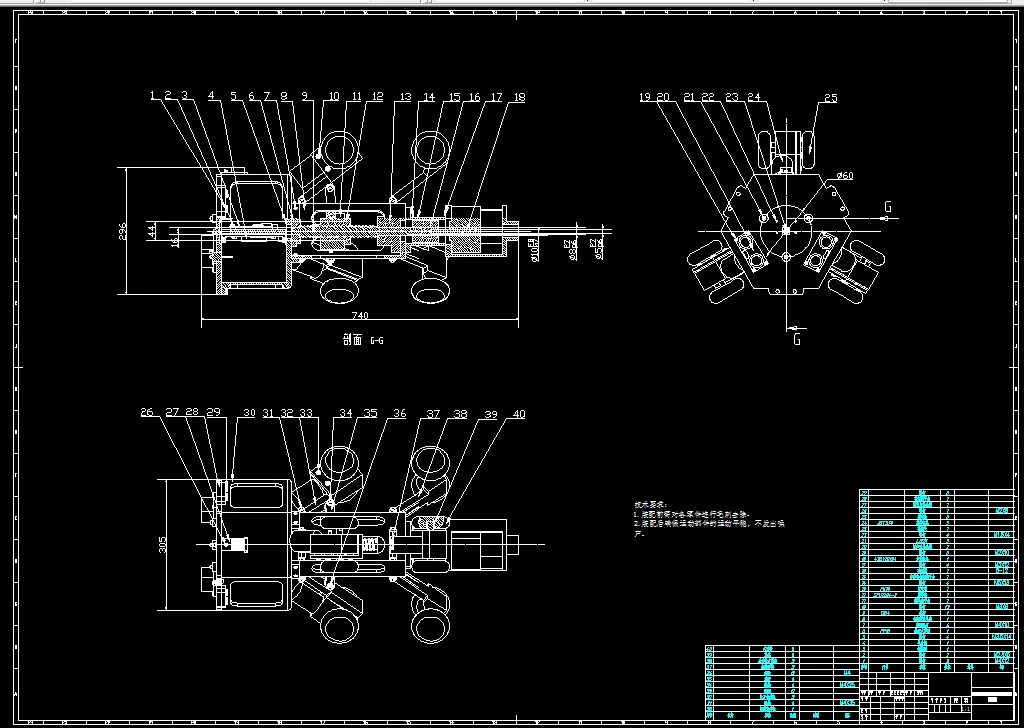The width and height of the screenshot is (1024, 728).
Task: Click the ø60 diameter dimension text
Action: [844, 176]
